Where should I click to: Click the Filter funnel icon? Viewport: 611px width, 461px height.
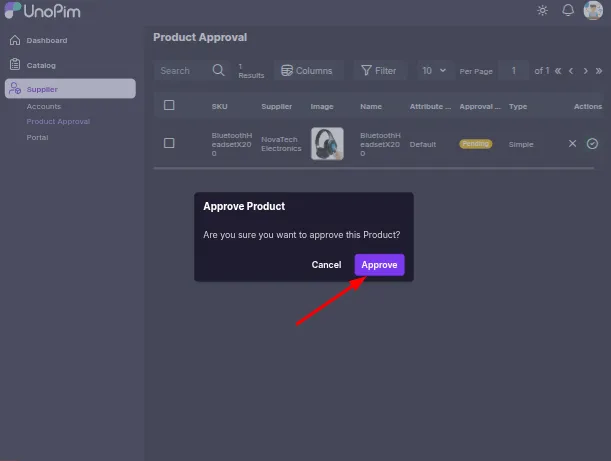[366, 71]
